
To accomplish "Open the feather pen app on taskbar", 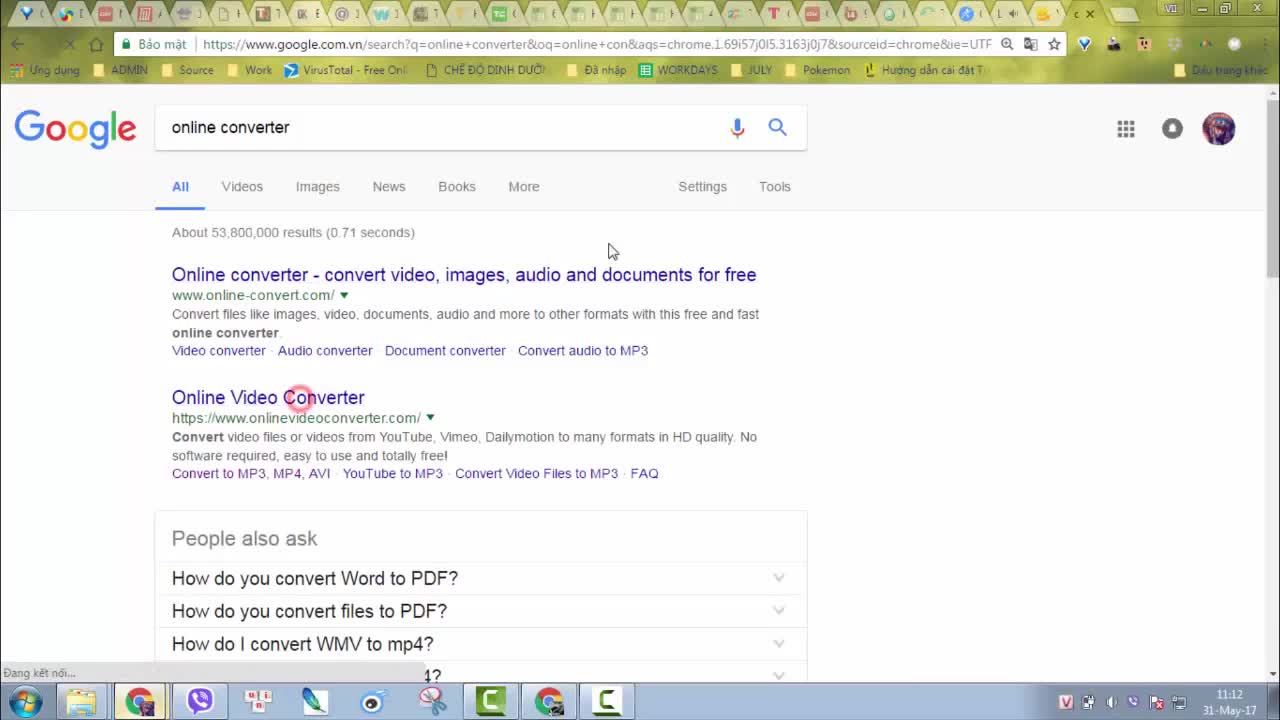I will tap(315, 701).
